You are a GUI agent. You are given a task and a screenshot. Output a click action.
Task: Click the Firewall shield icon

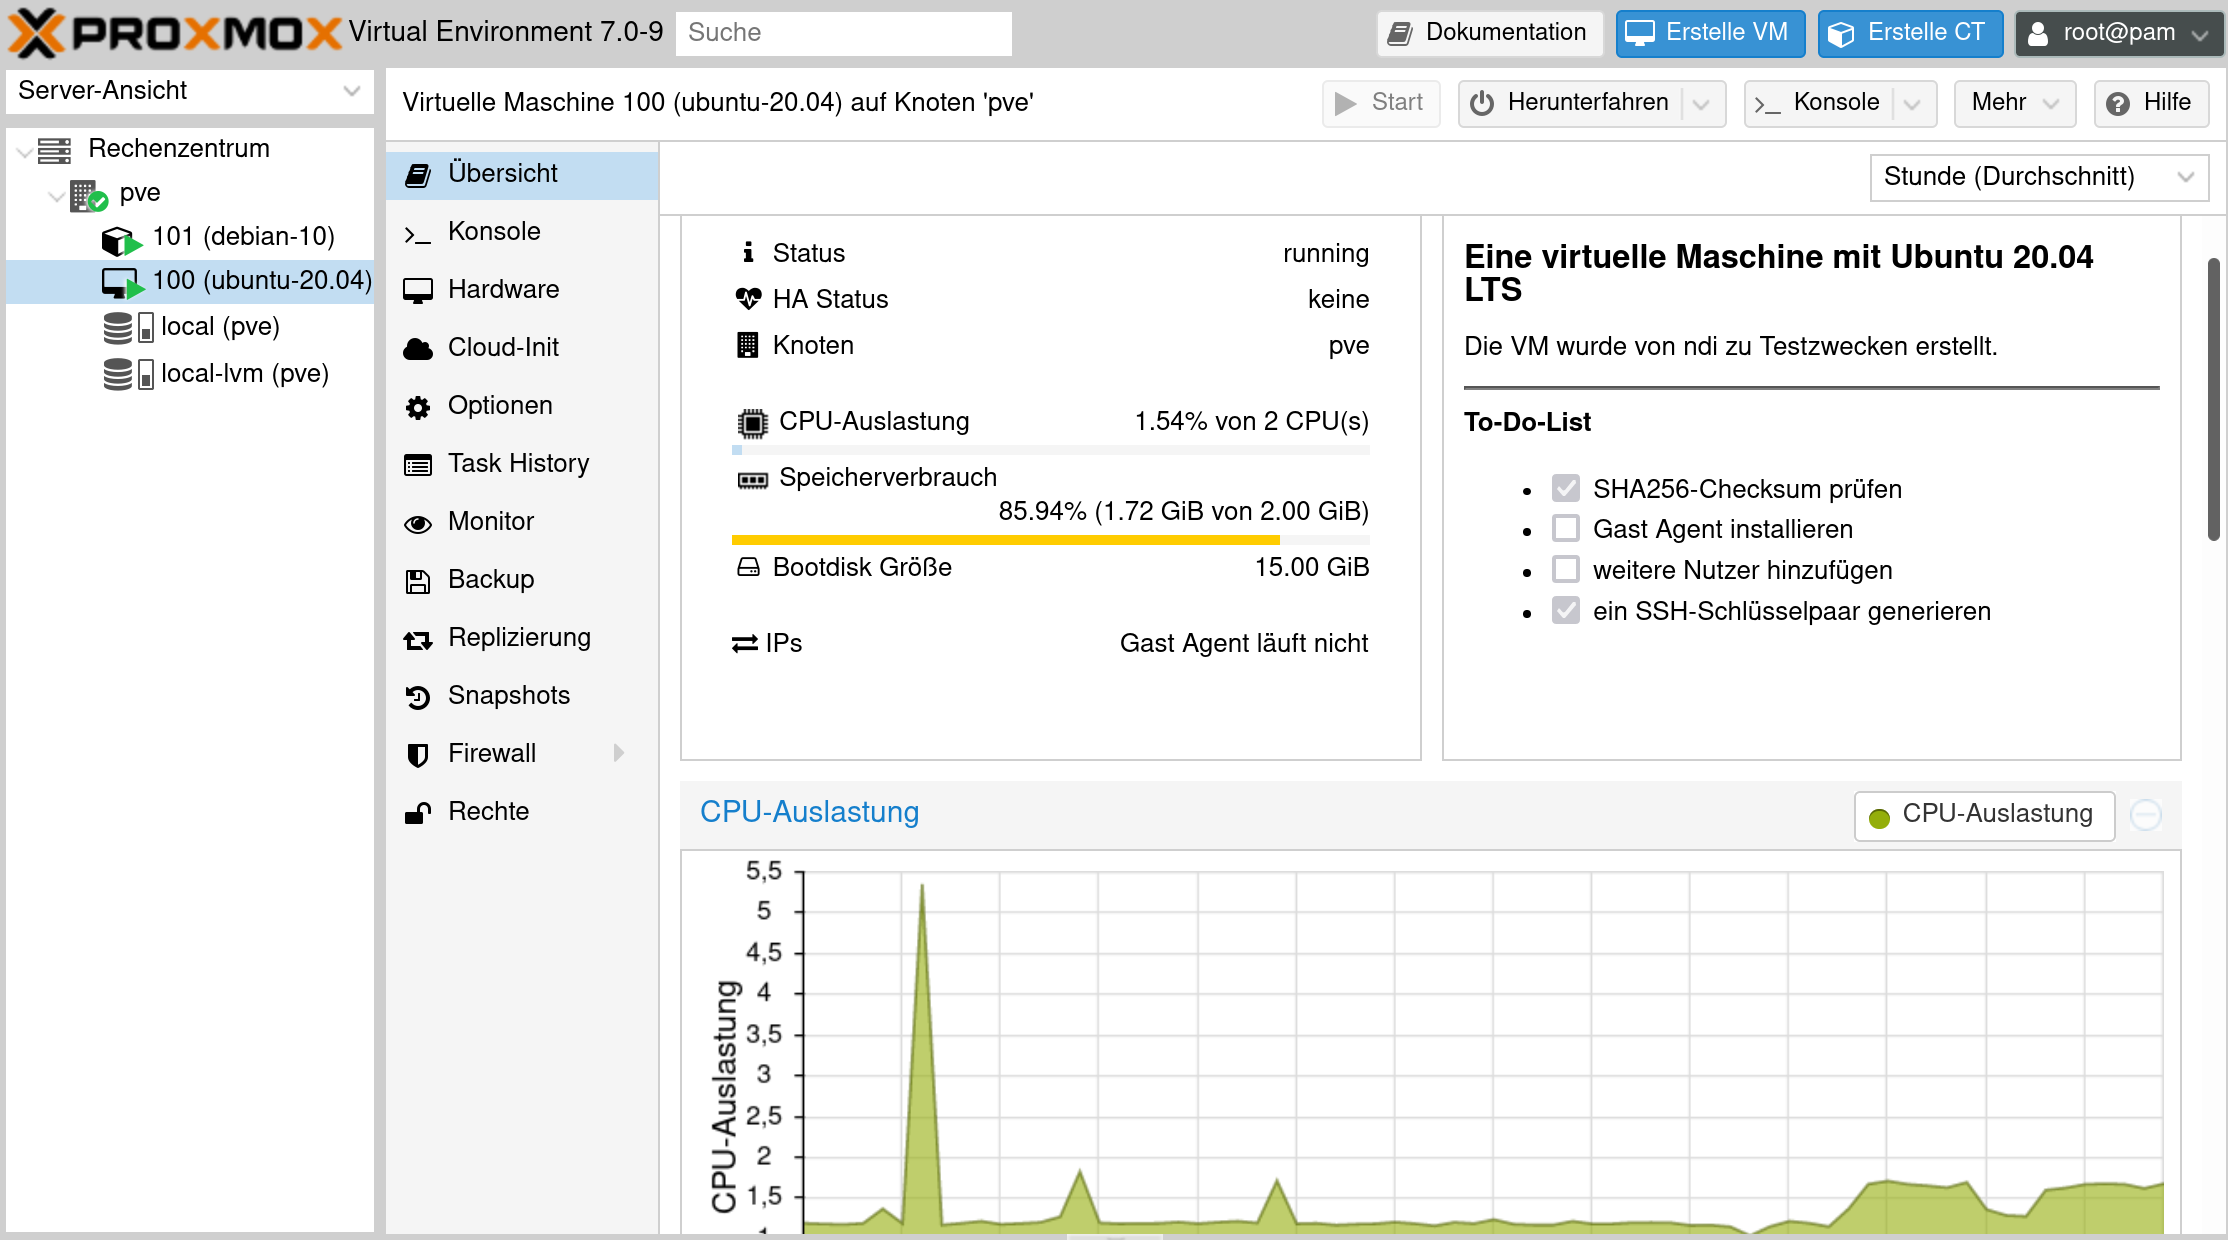click(417, 755)
